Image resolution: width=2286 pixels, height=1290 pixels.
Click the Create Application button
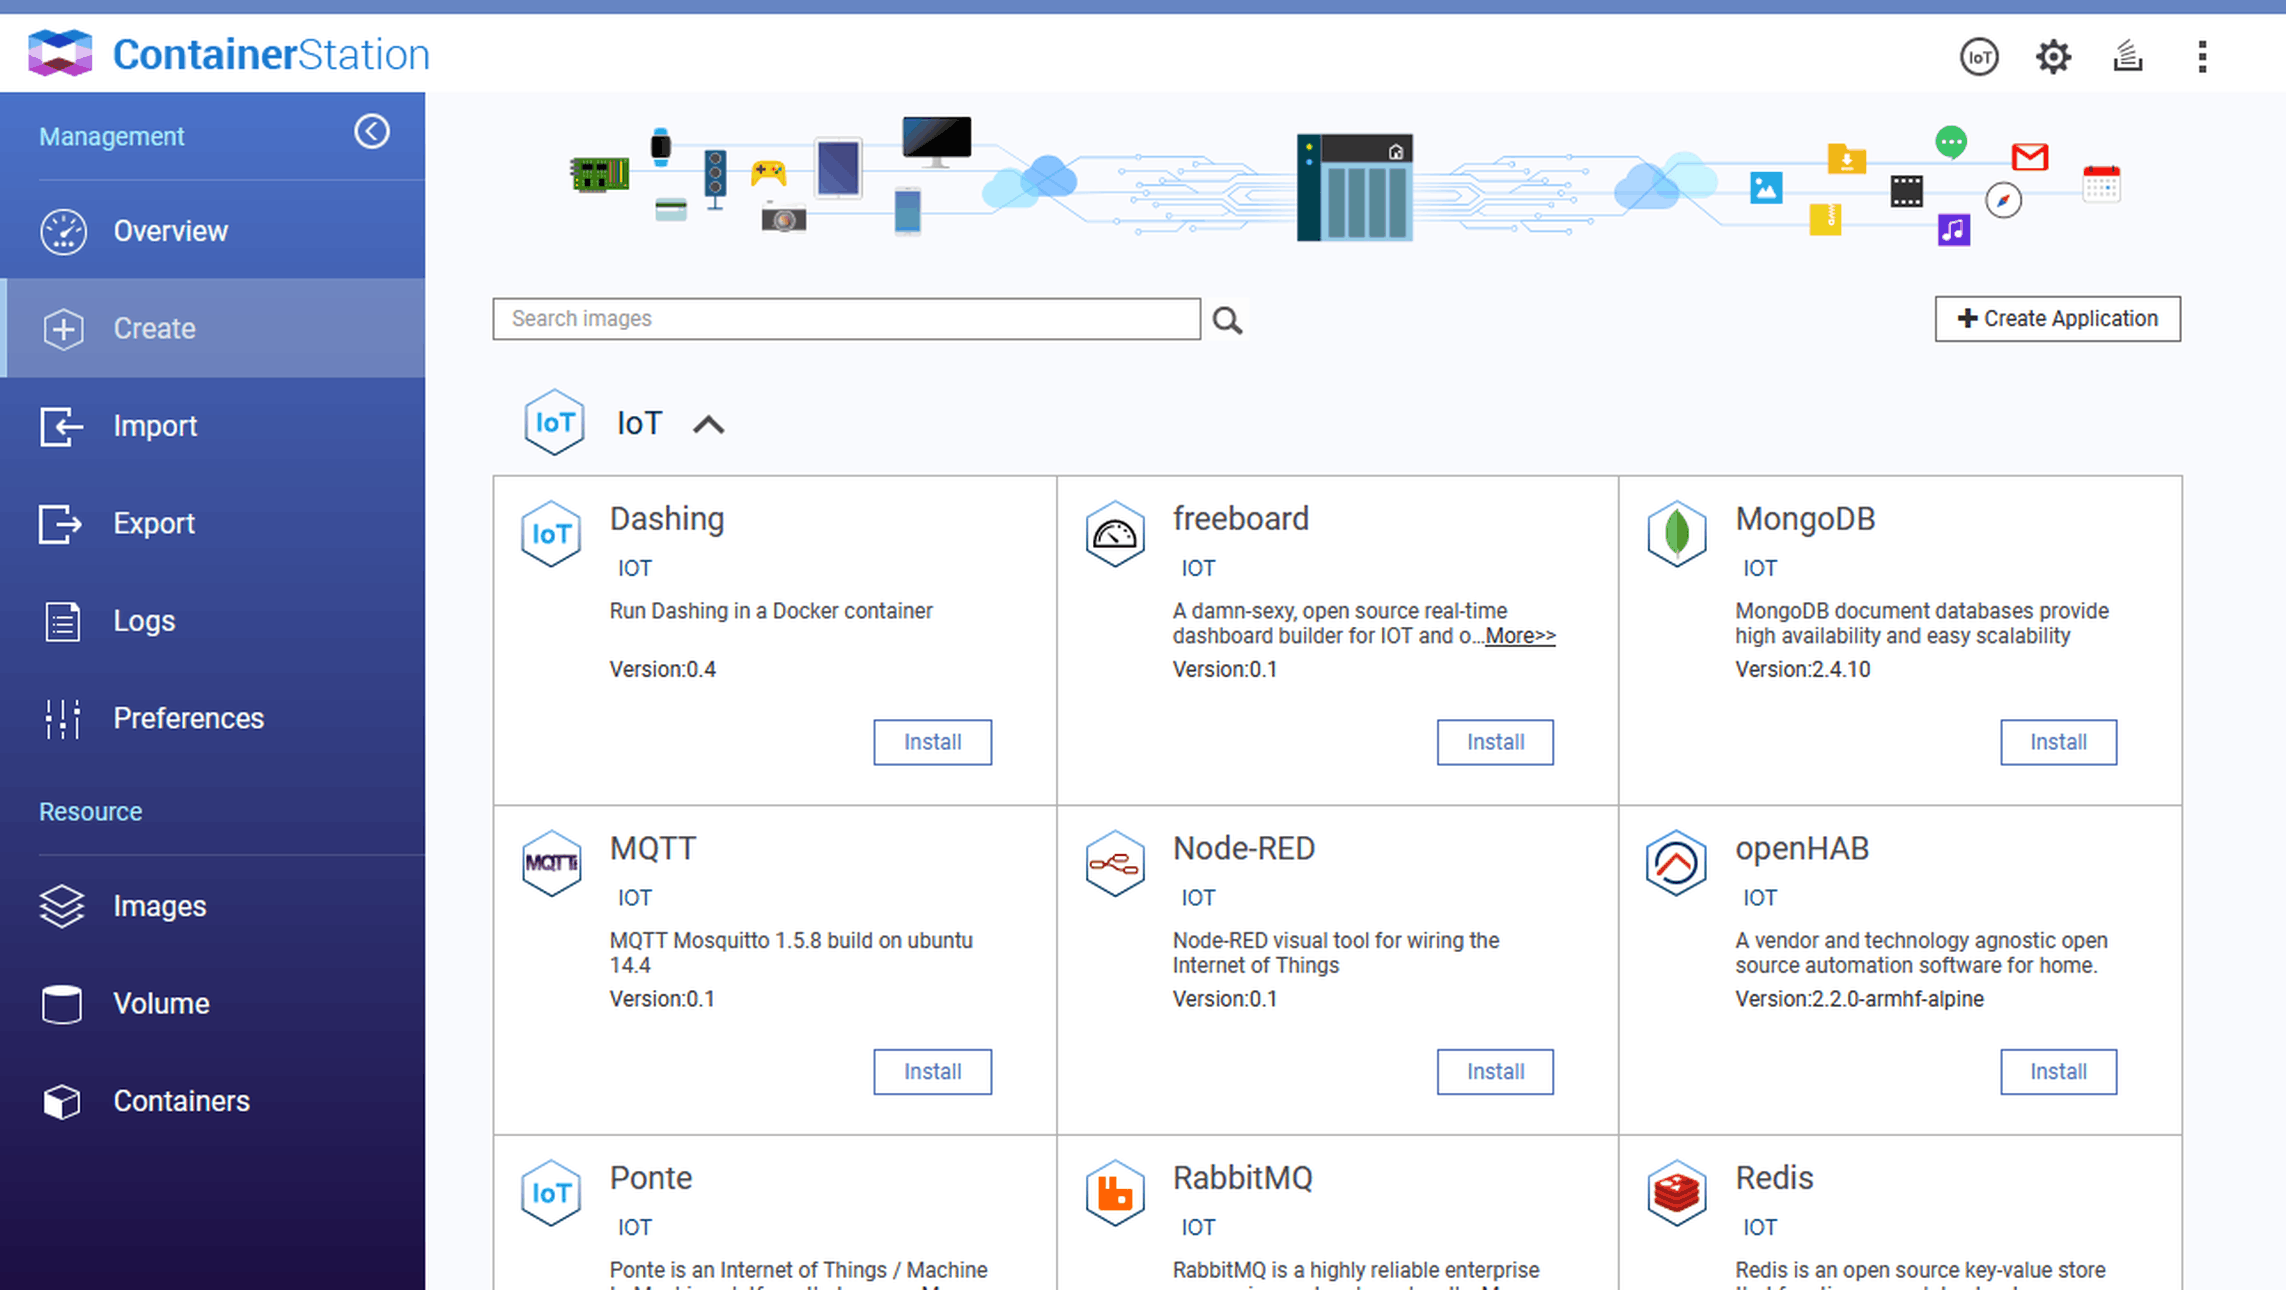(x=2057, y=319)
